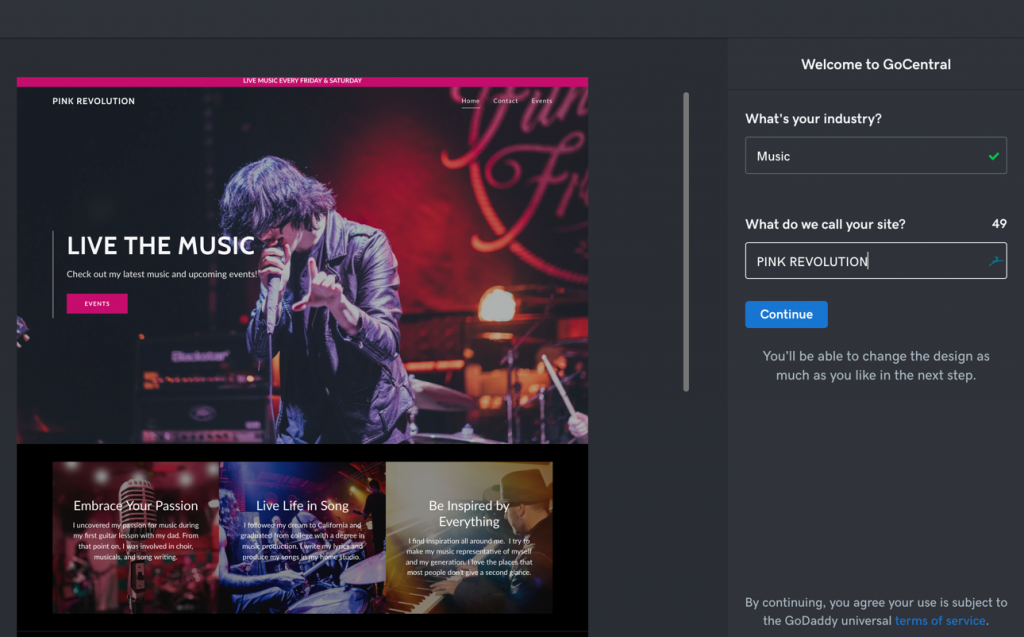Select the Home tab in the preview navigation
The height and width of the screenshot is (637, 1024).
click(470, 101)
